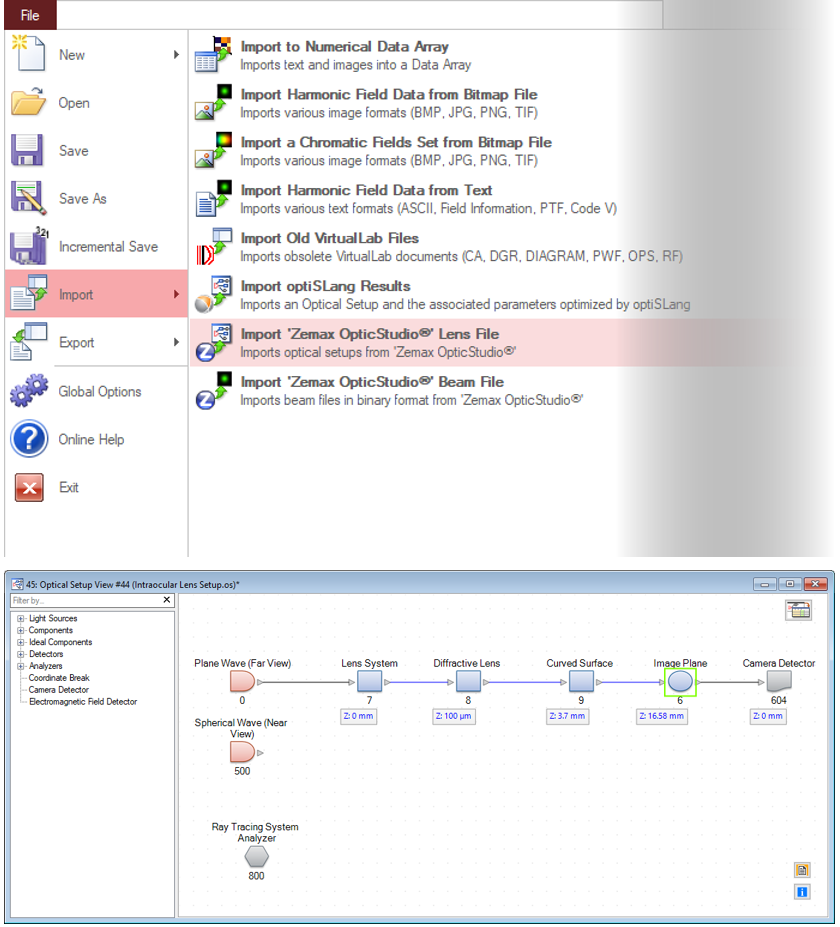Select the Image Plane node

pos(680,682)
